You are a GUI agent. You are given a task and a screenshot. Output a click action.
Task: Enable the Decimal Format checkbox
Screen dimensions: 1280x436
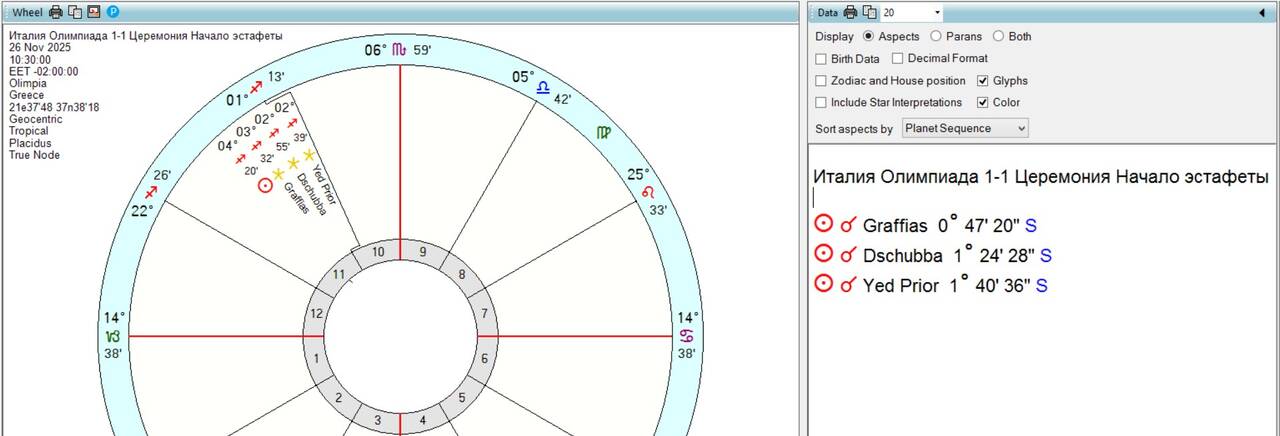coord(898,58)
